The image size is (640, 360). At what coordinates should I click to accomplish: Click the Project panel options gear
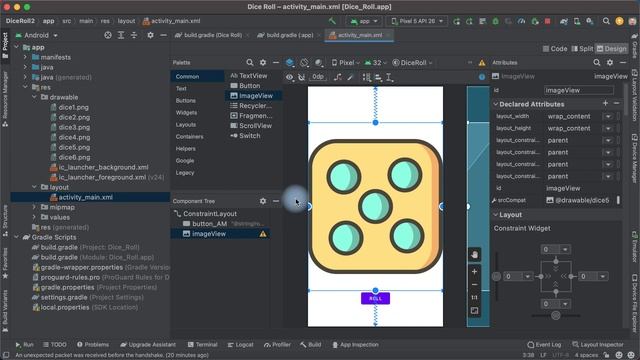point(150,36)
